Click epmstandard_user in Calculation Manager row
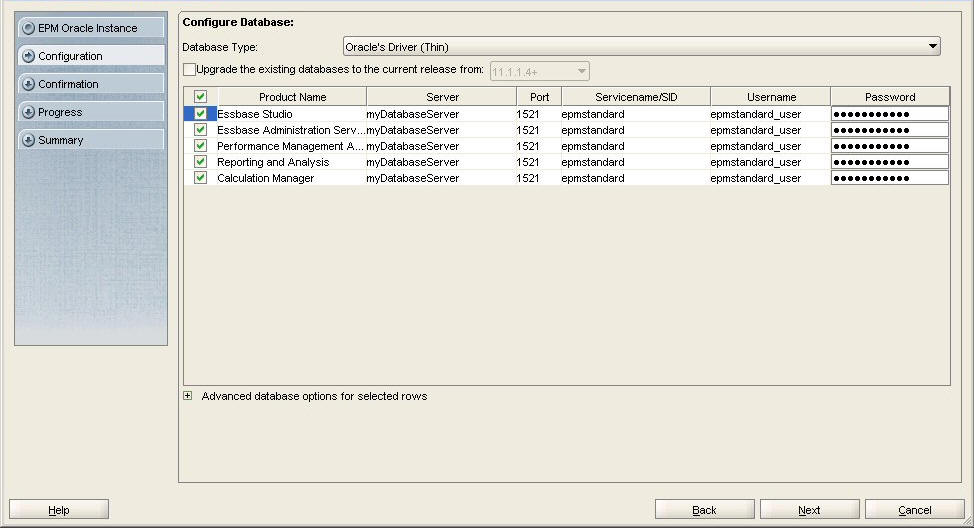 pyautogui.click(x=770, y=178)
